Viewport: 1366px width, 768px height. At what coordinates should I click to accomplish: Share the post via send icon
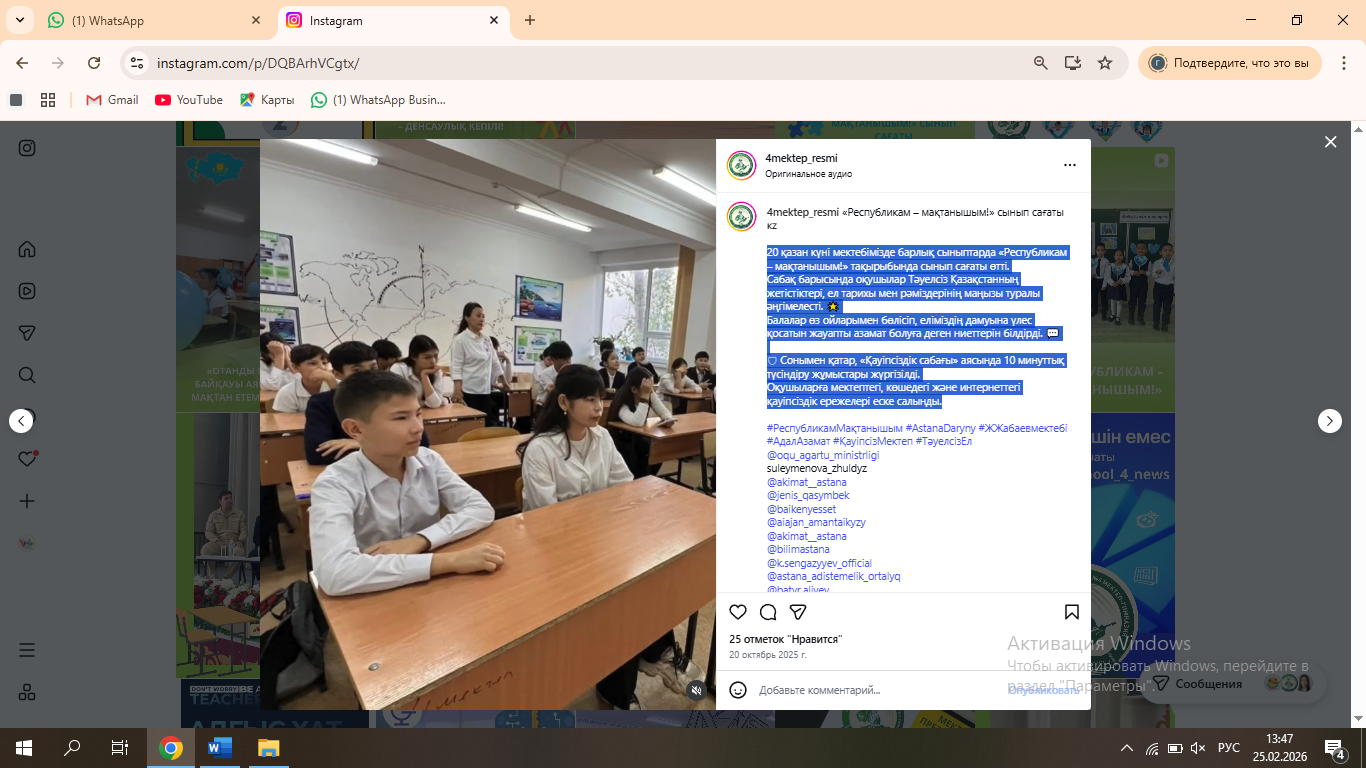tap(798, 612)
